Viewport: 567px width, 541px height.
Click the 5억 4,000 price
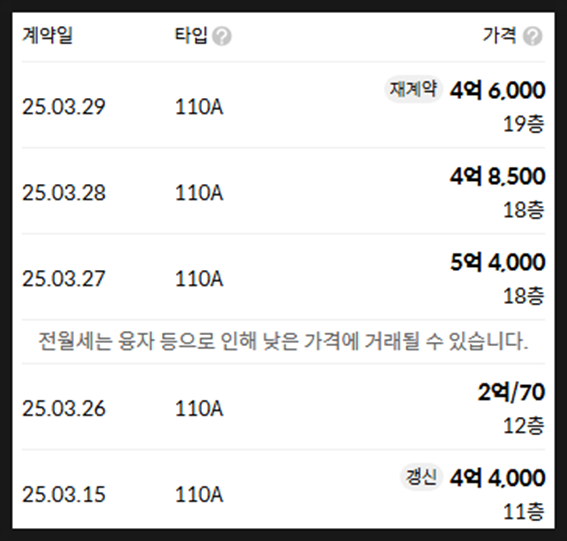pyautogui.click(x=498, y=262)
